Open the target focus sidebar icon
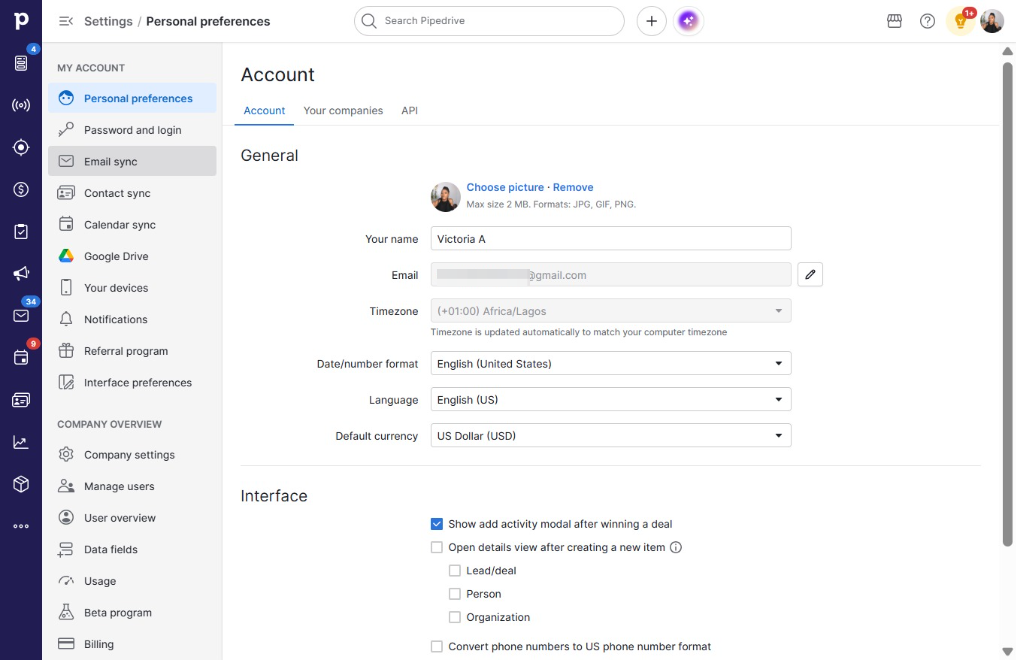Viewport: 1016px width, 660px height. pos(21,147)
